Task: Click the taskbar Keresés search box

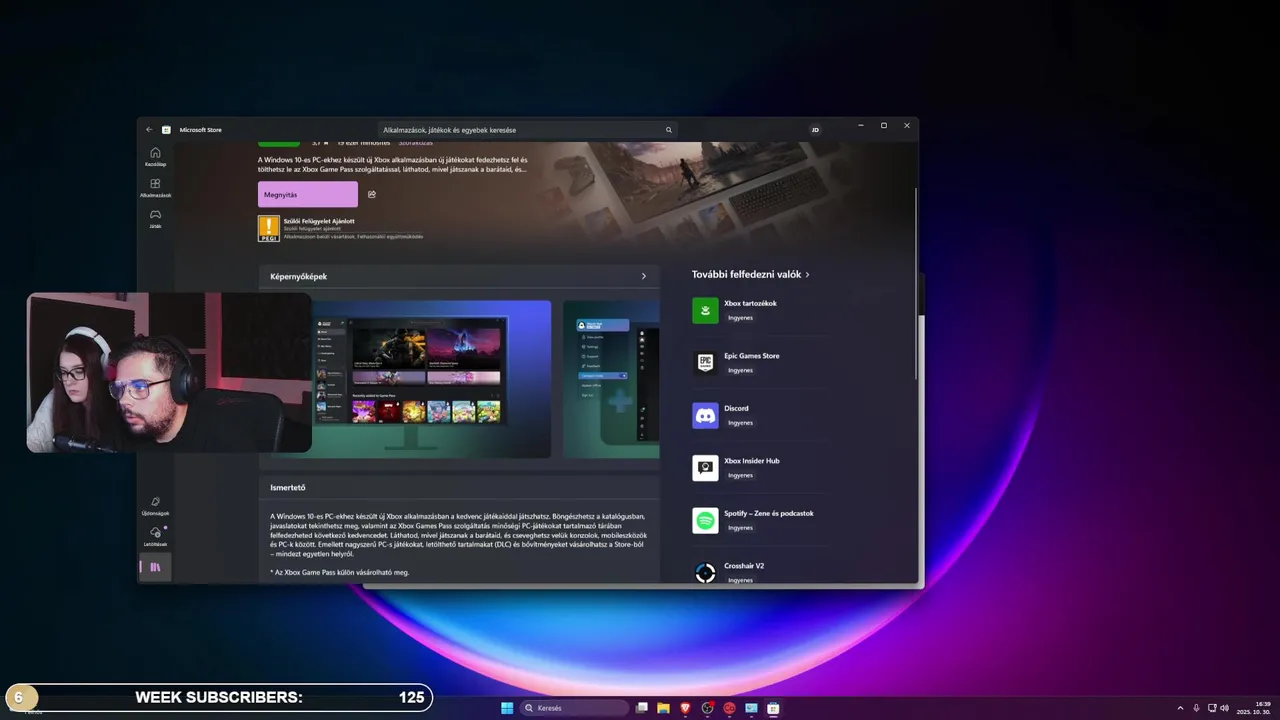Action: (x=575, y=708)
